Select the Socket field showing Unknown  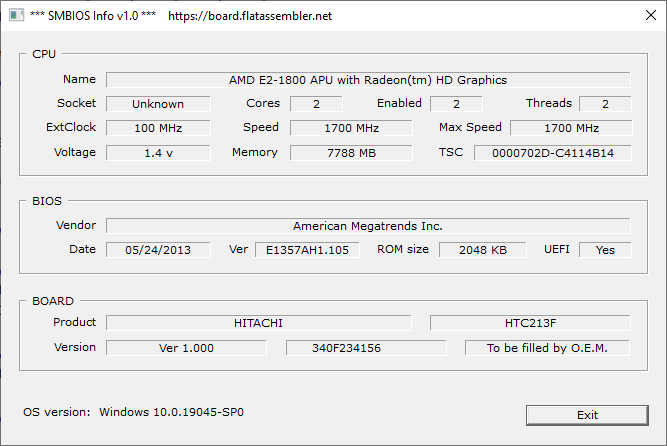(x=158, y=104)
